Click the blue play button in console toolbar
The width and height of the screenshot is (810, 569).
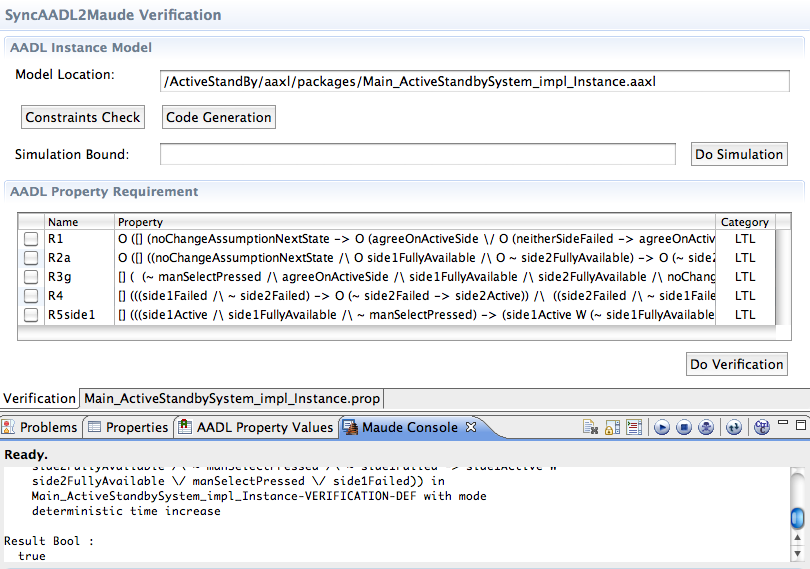pyautogui.click(x=661, y=428)
